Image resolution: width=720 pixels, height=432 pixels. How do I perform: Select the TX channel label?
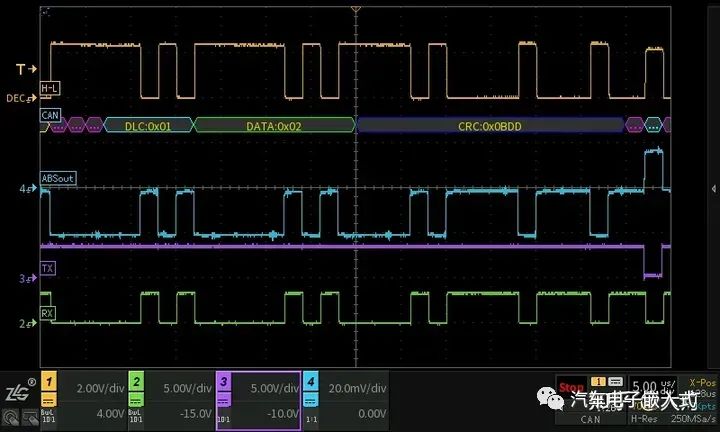[x=48, y=269]
